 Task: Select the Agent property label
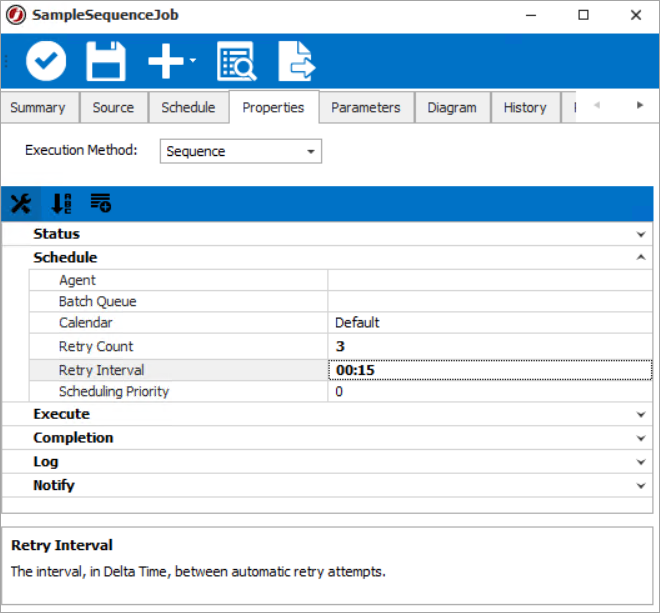(77, 280)
